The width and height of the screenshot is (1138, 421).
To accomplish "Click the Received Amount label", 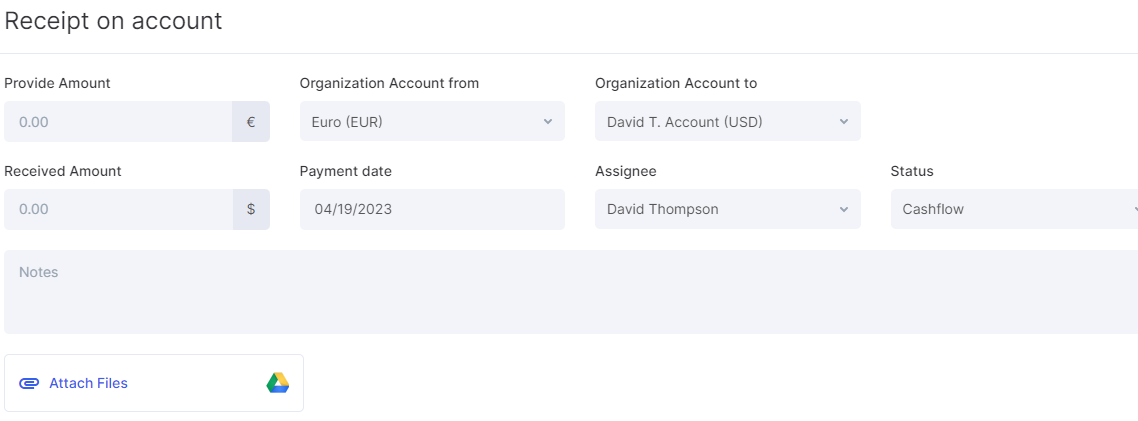I will pyautogui.click(x=63, y=172).
